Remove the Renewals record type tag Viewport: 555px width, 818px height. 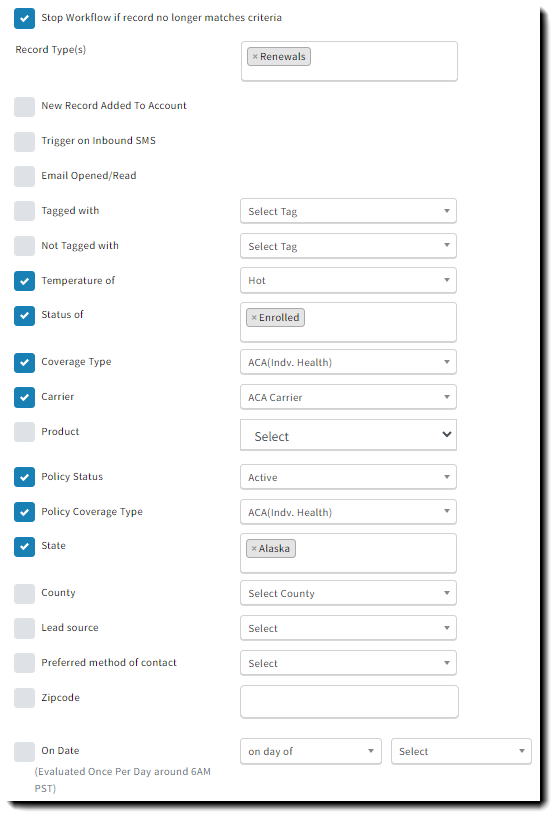[x=255, y=57]
